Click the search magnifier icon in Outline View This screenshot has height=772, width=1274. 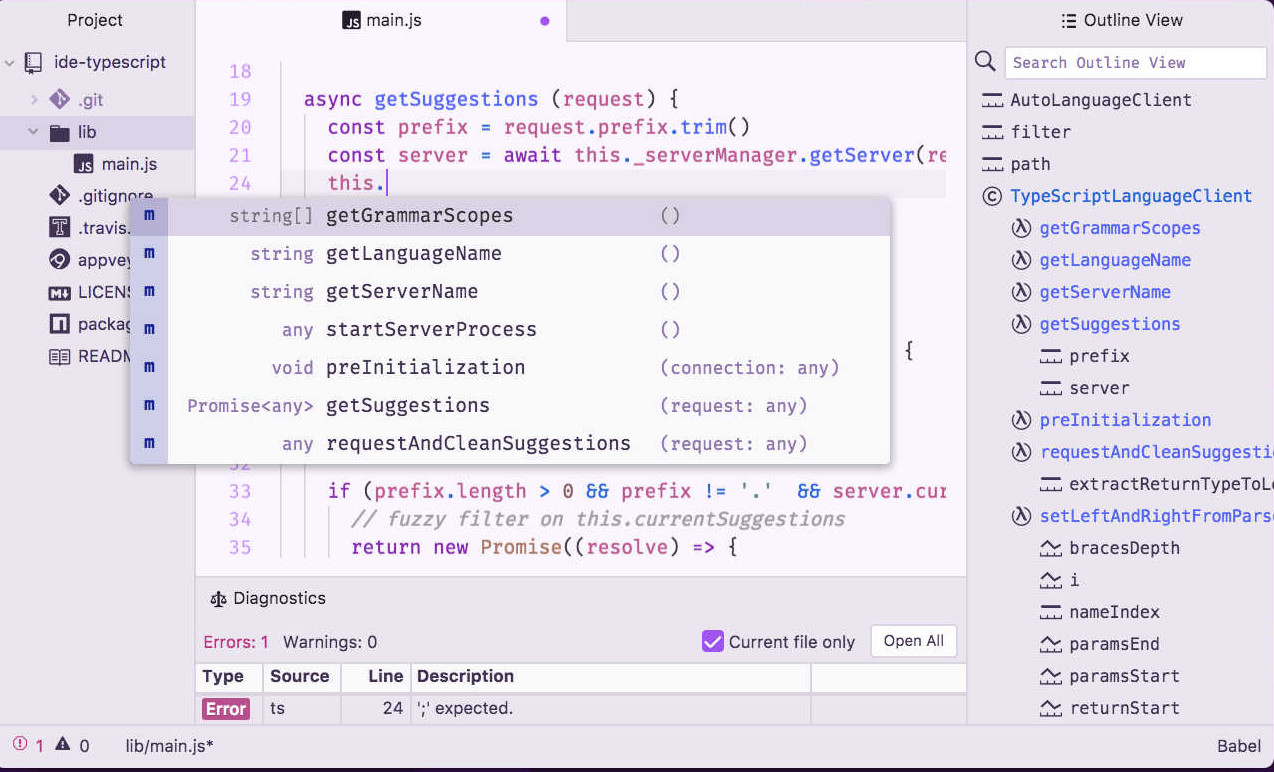pos(985,62)
